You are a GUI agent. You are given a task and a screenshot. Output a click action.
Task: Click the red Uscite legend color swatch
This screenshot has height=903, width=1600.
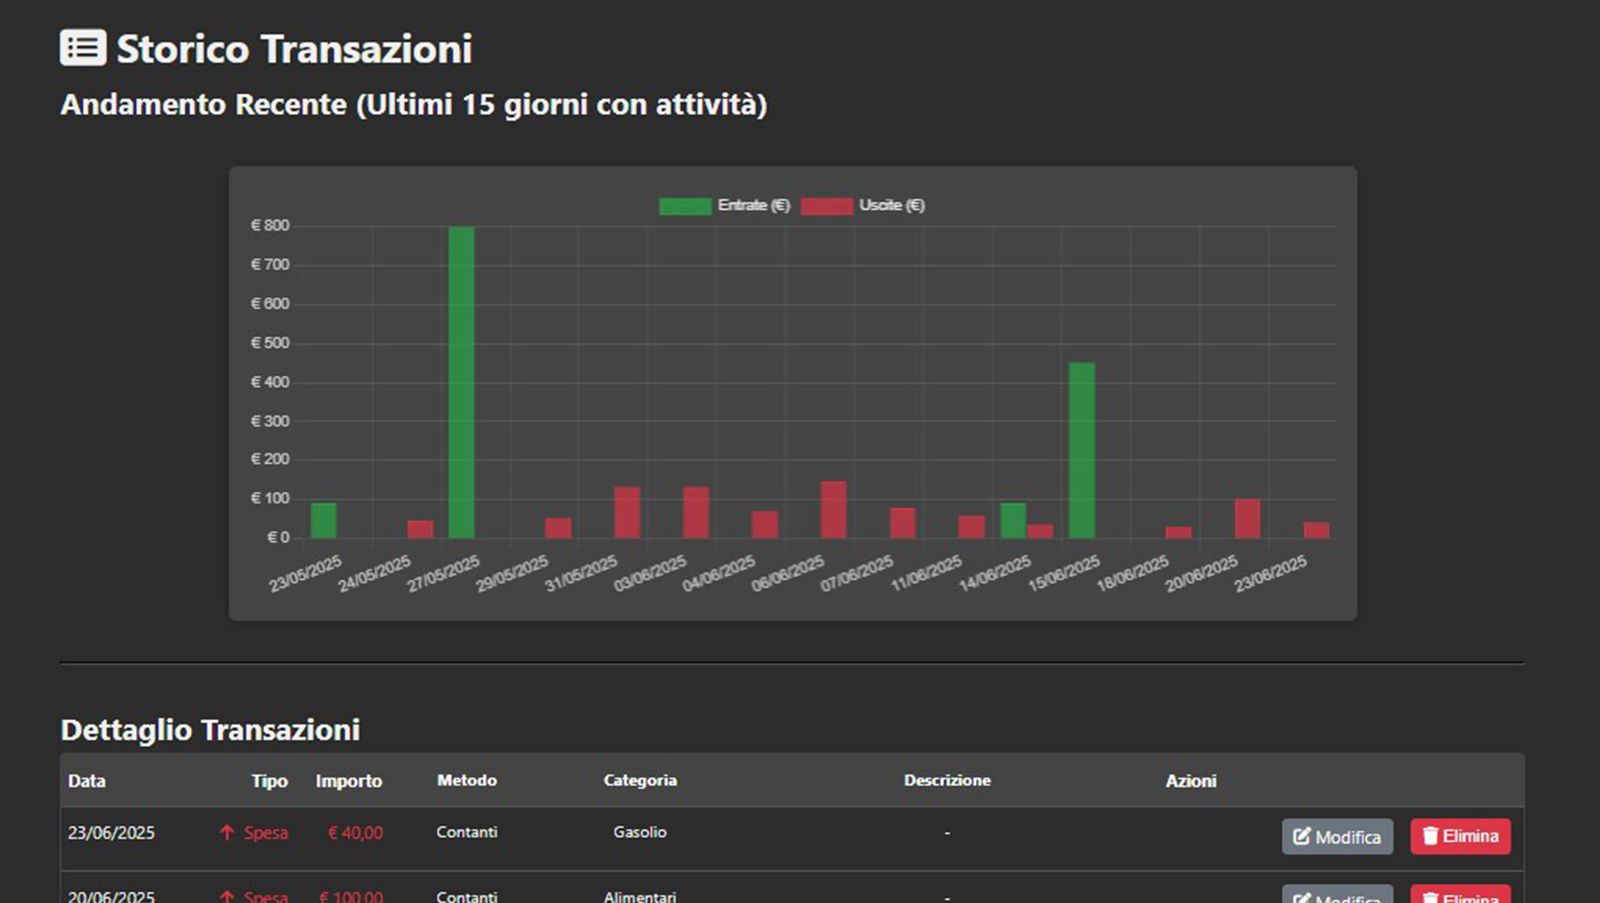pyautogui.click(x=827, y=205)
